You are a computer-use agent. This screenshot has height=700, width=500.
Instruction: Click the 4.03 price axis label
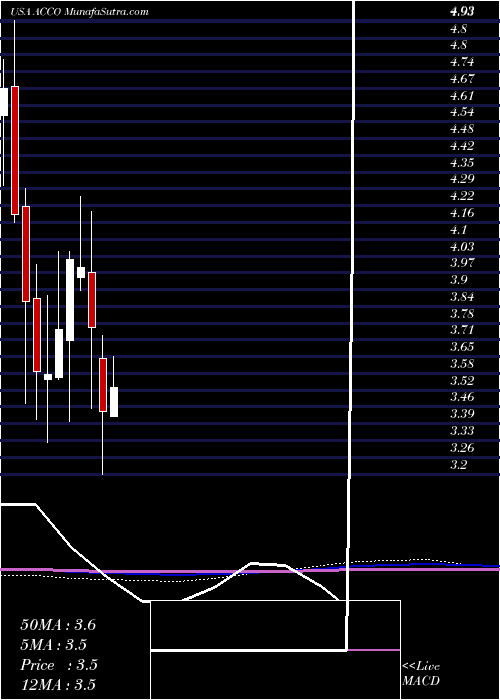pyautogui.click(x=462, y=247)
